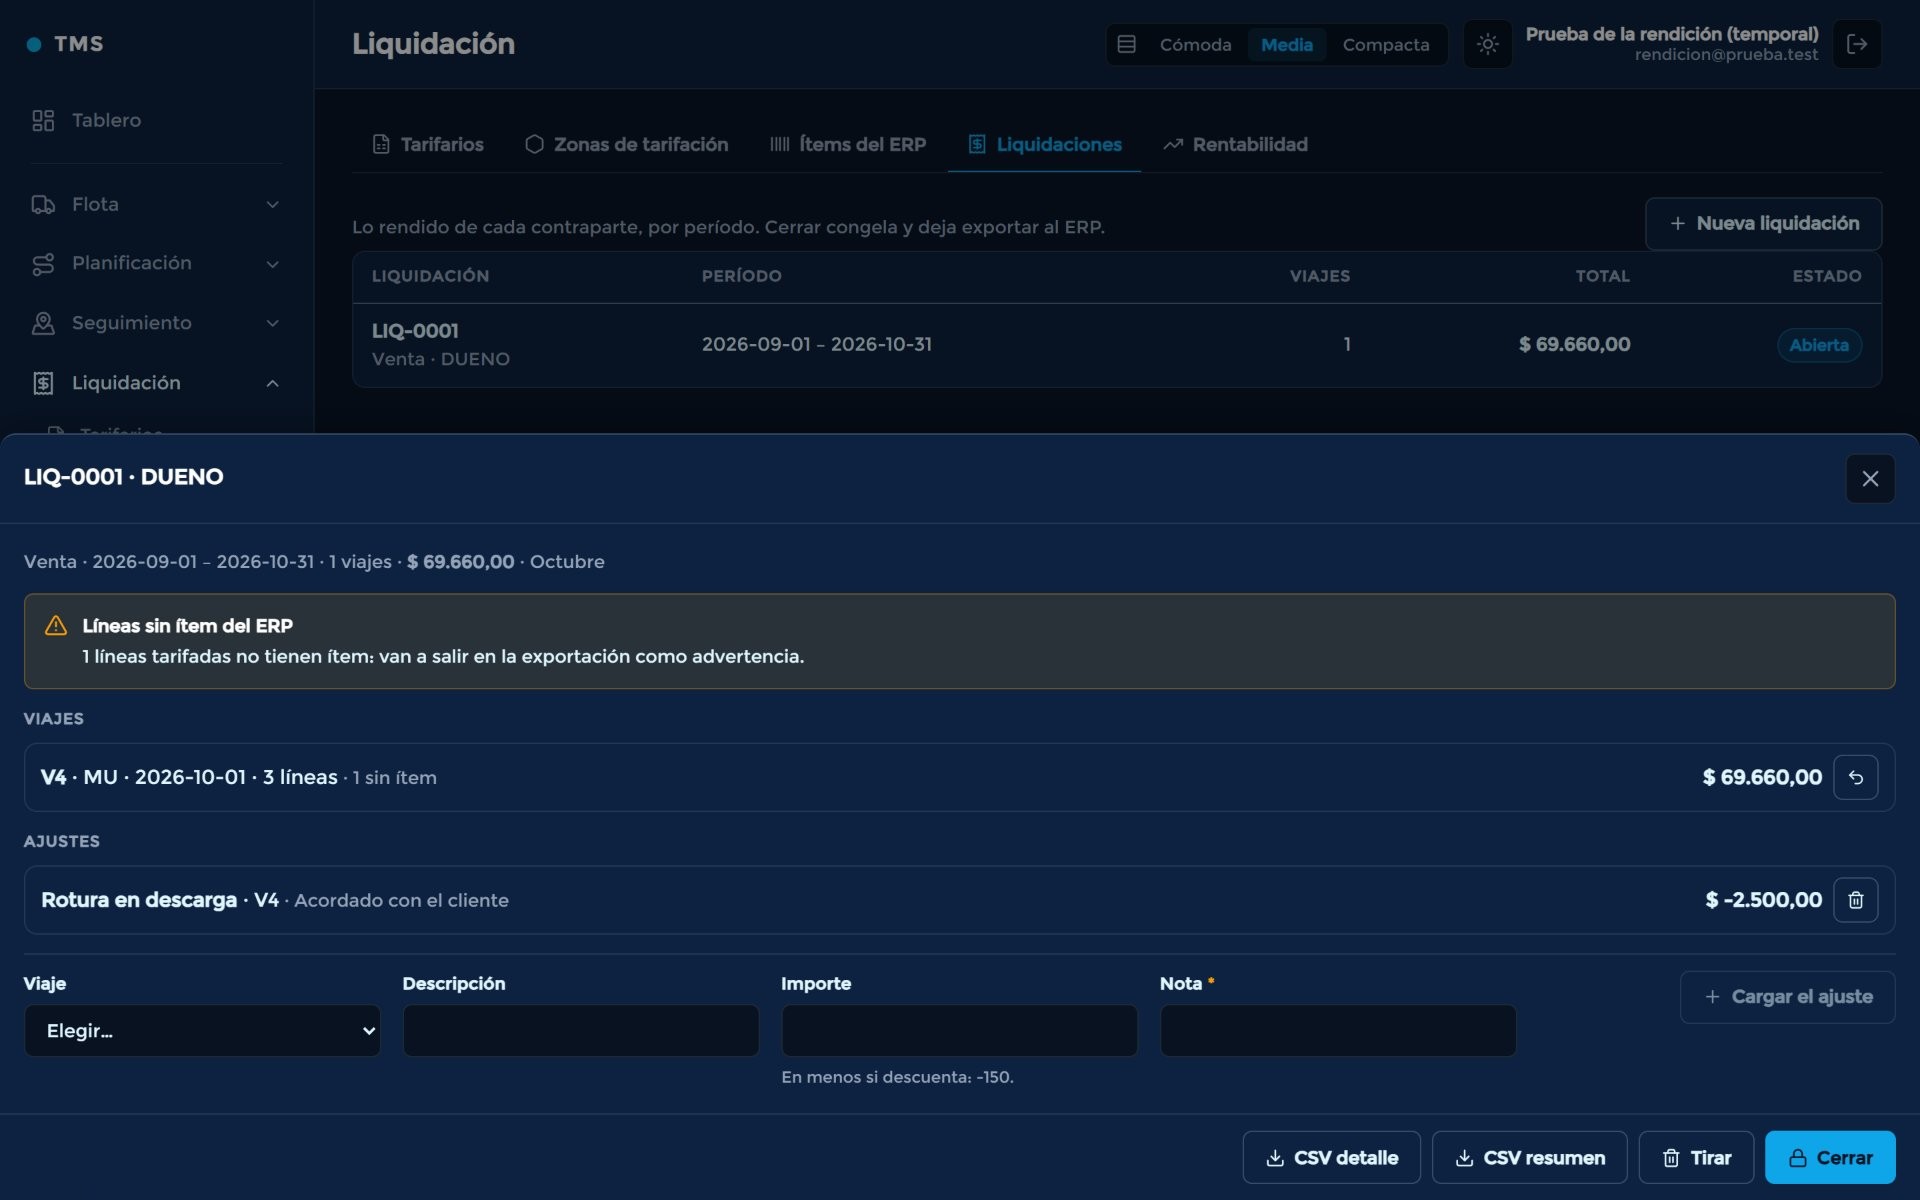Viewport: 1920px width, 1200px height.
Task: Click the Flota truck icon in sidebar
Action: pyautogui.click(x=43, y=204)
